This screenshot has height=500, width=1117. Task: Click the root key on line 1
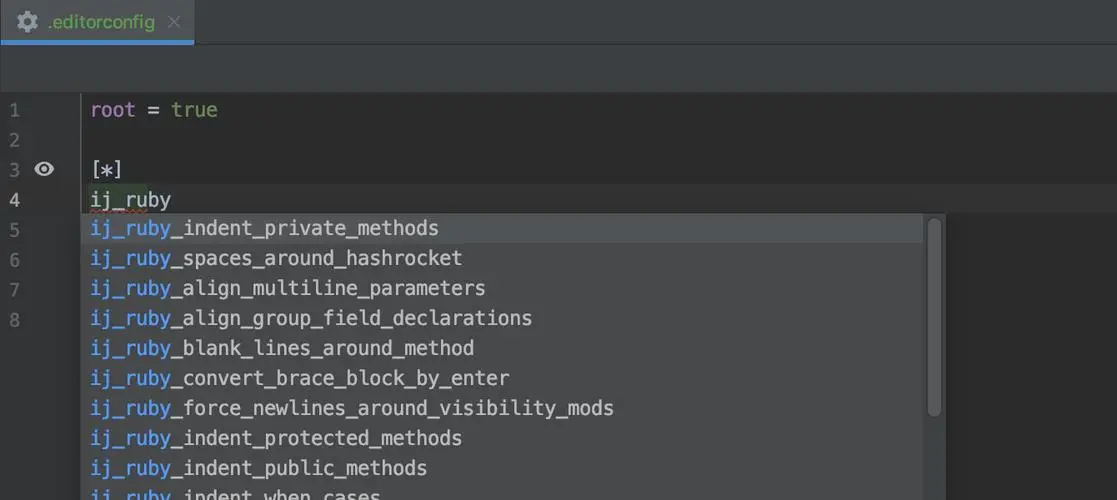point(113,110)
